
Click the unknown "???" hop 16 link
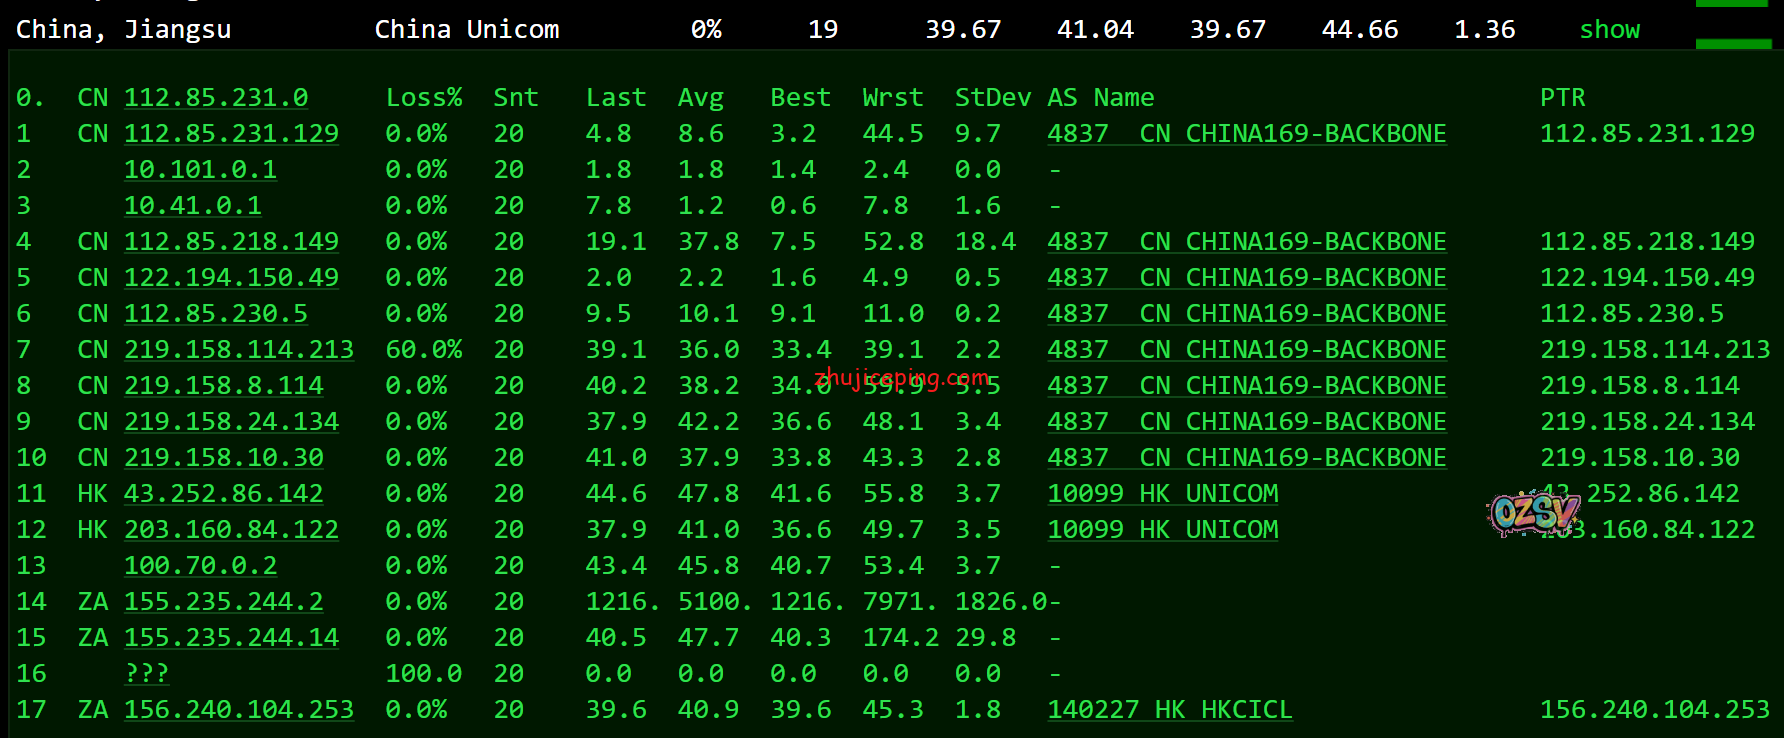point(146,674)
